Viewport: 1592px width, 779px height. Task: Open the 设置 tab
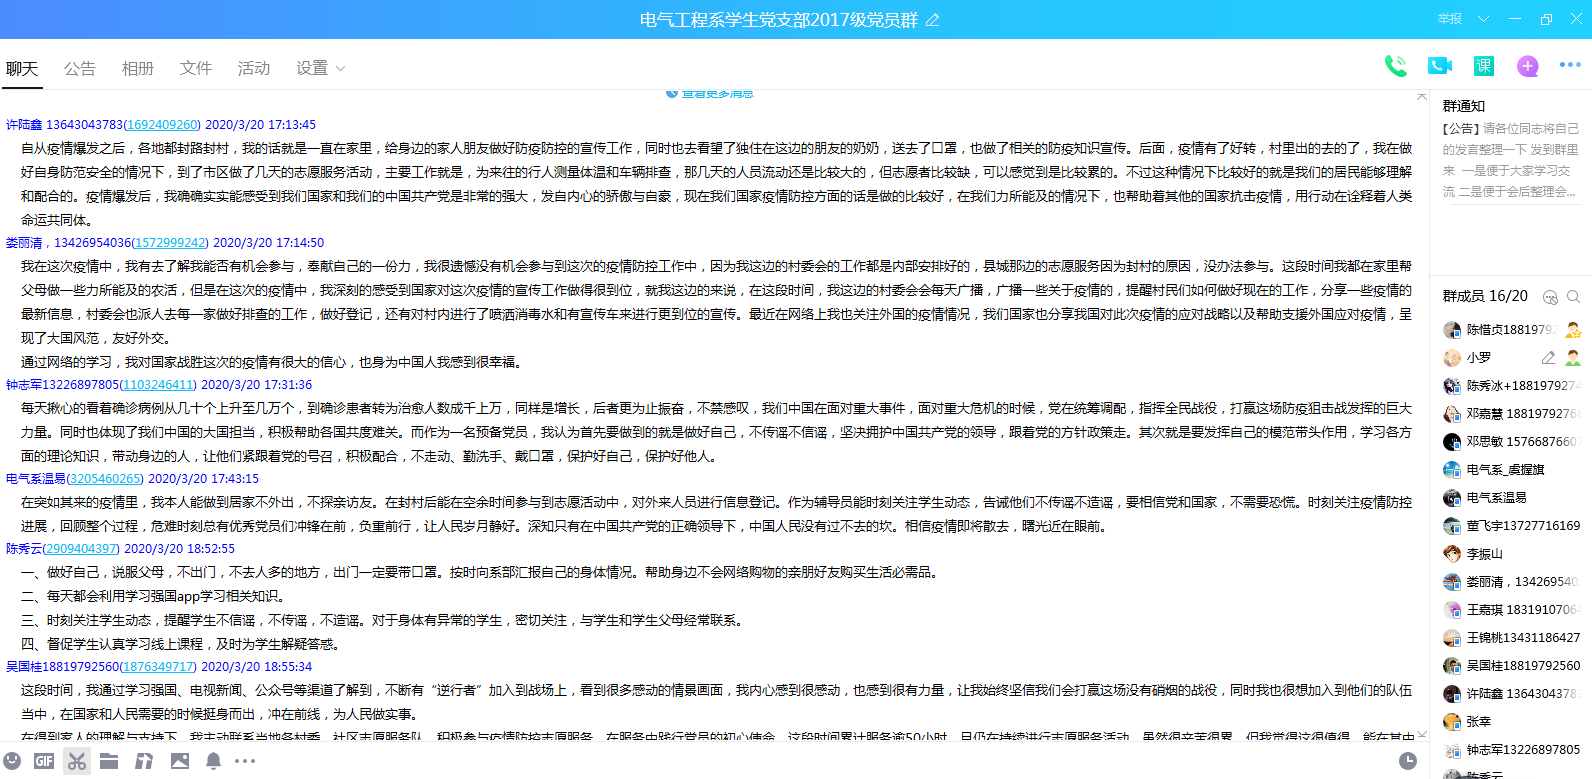312,68
